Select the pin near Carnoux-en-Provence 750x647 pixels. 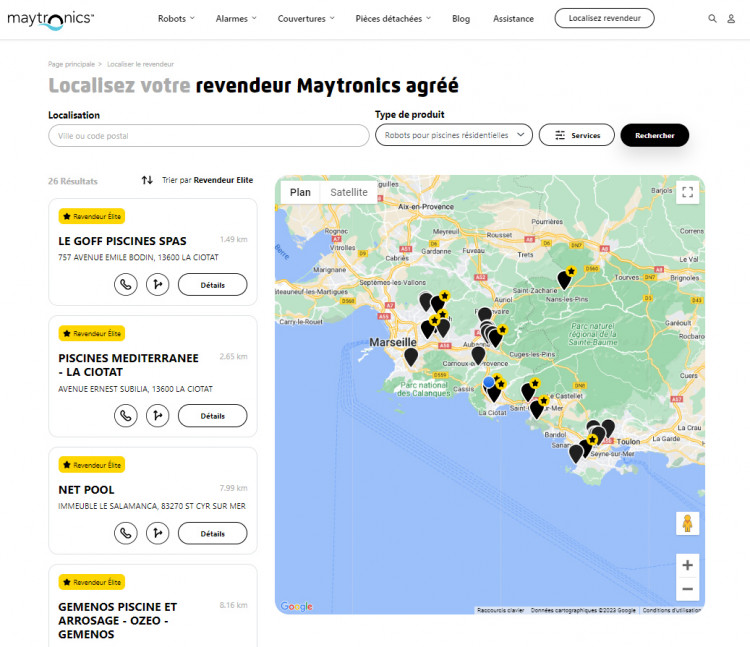click(x=478, y=356)
